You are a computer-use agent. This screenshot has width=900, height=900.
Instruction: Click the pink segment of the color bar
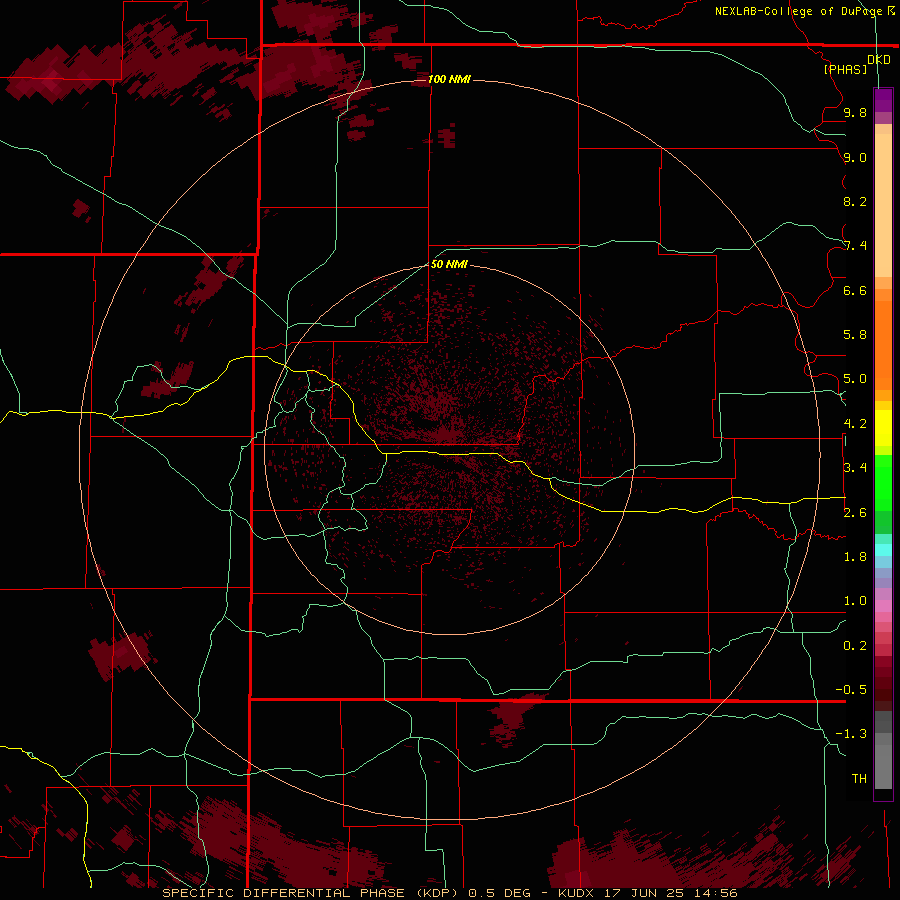click(883, 606)
